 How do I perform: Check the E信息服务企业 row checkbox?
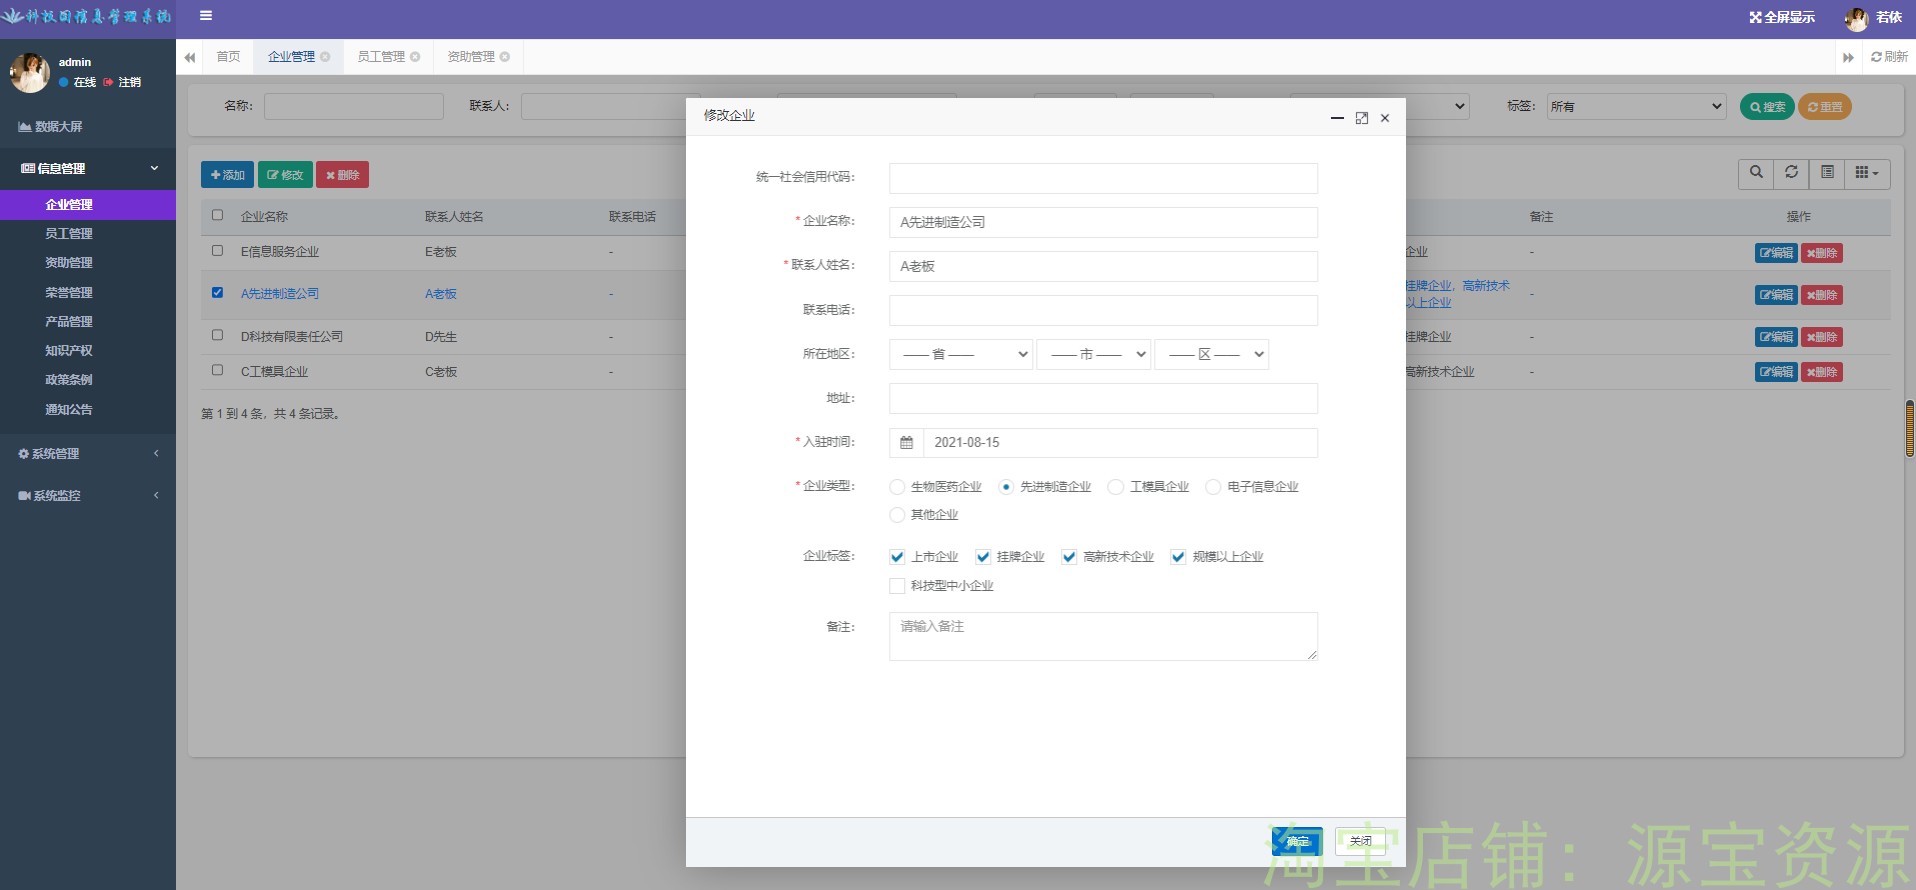click(217, 251)
